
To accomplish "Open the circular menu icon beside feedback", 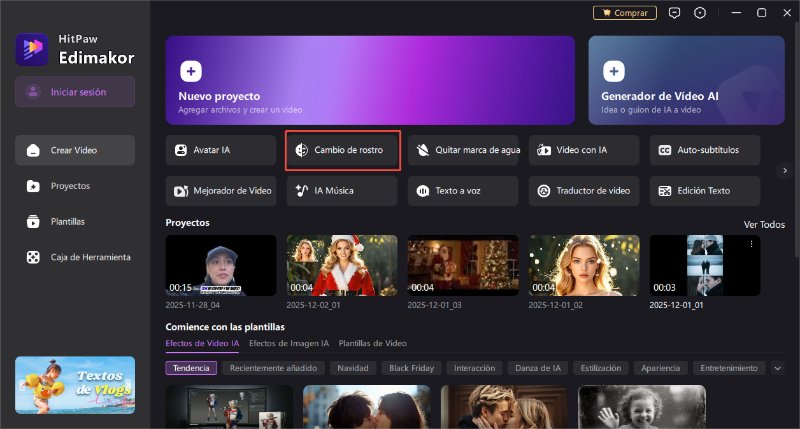I will click(700, 13).
